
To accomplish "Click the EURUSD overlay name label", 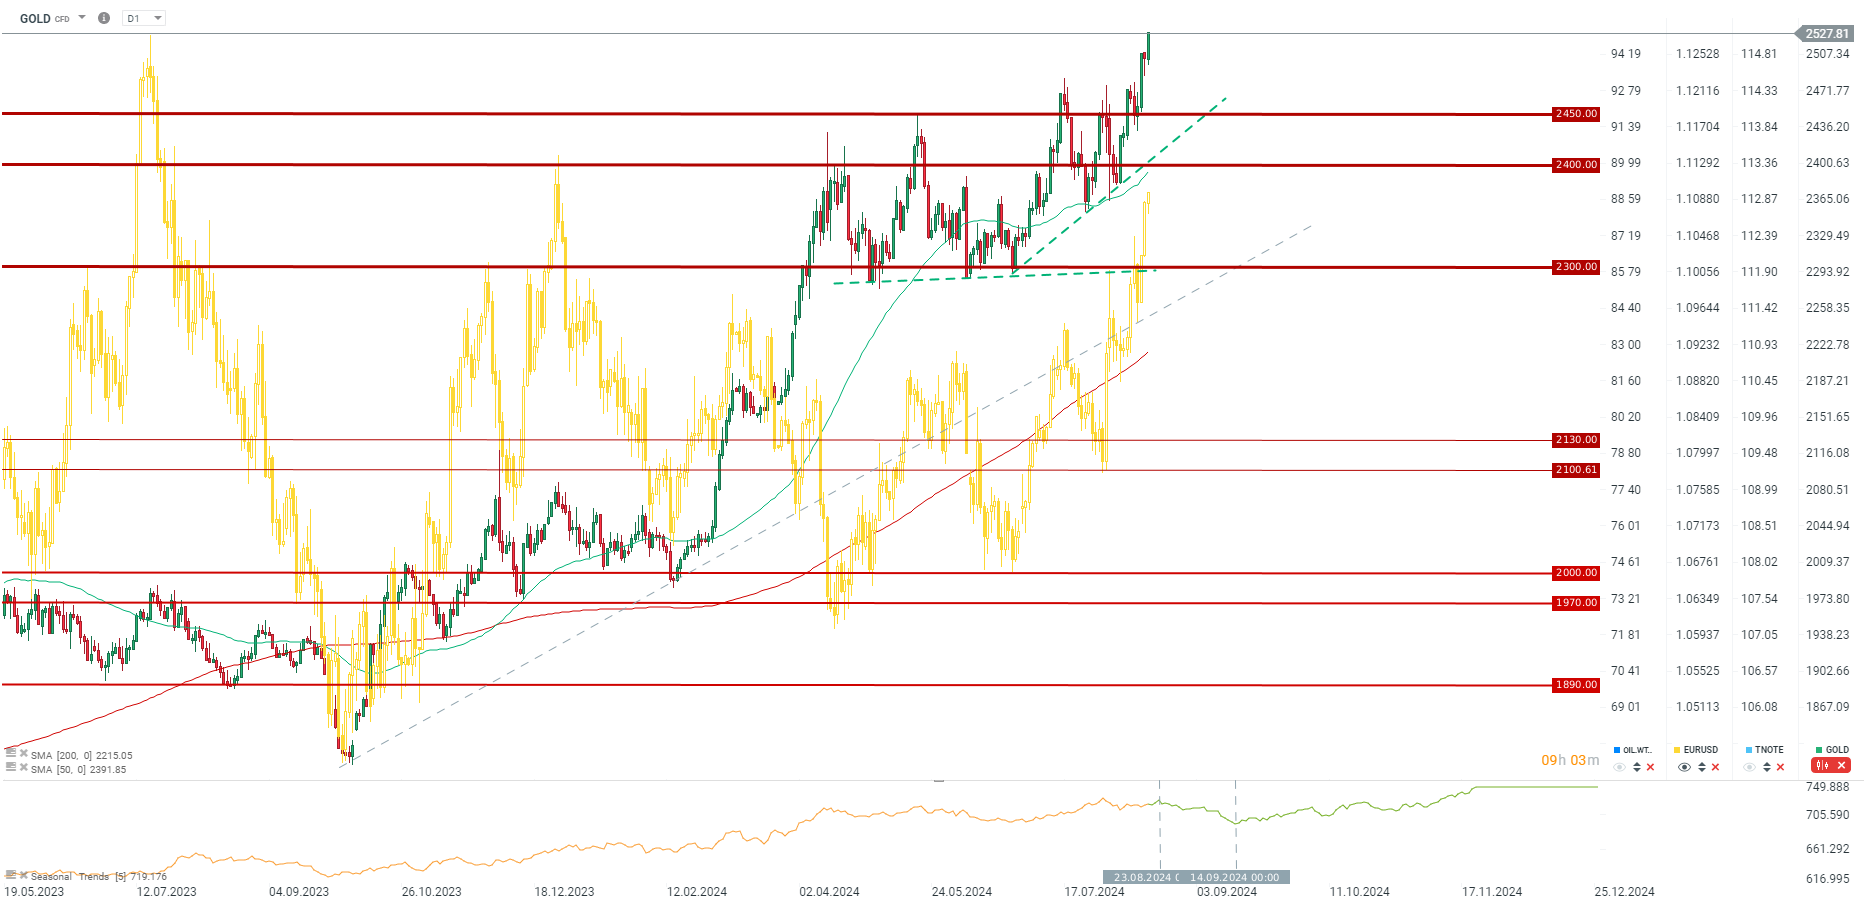I will coord(1701,750).
